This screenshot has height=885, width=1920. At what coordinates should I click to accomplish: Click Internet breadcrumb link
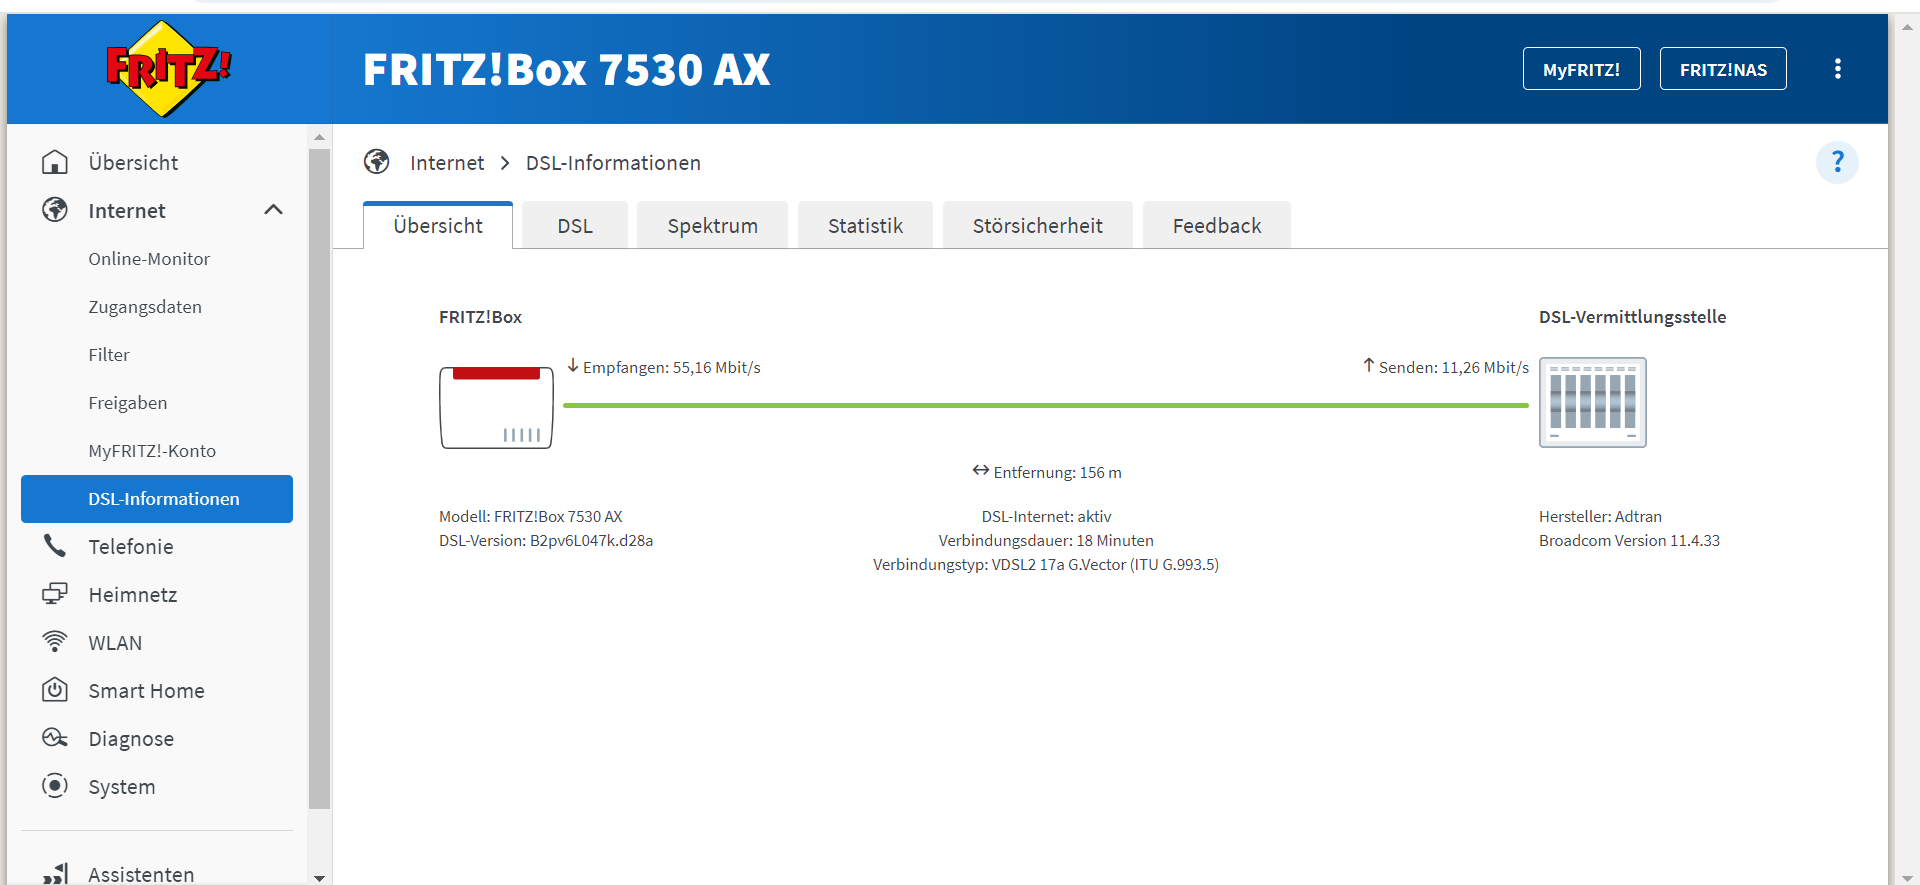click(447, 163)
